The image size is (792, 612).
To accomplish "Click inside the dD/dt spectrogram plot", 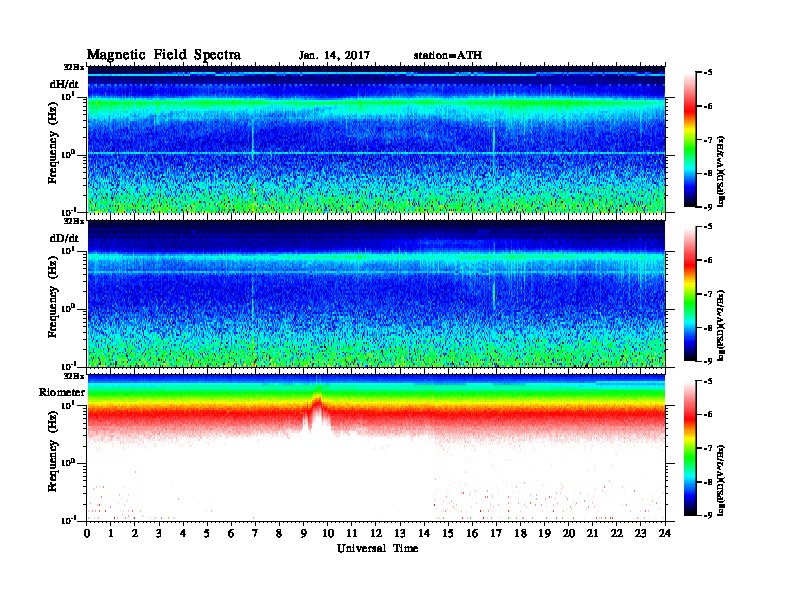I will pyautogui.click(x=376, y=293).
